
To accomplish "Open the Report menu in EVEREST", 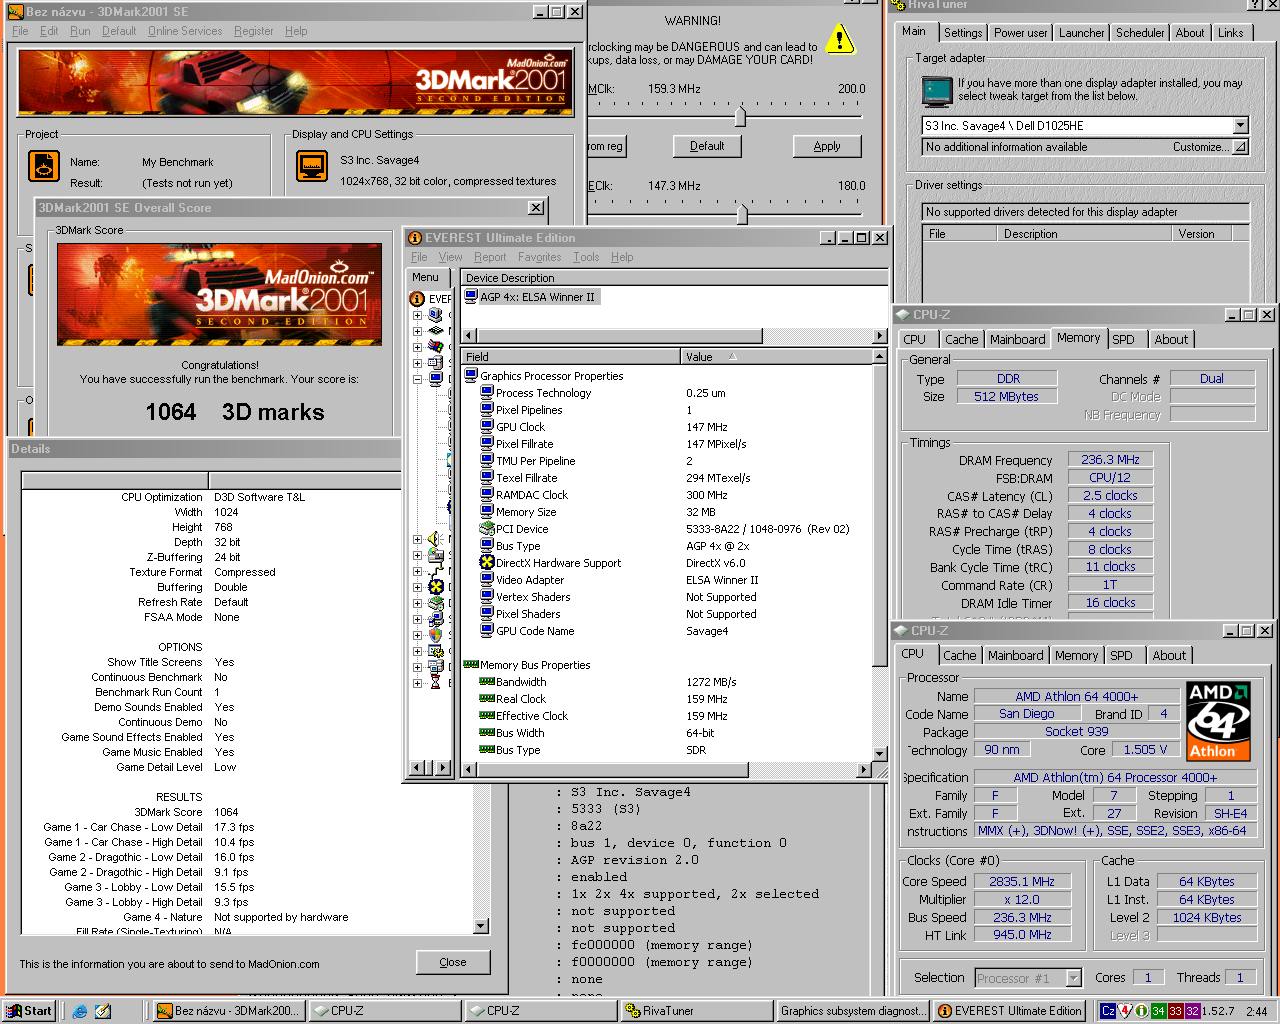I will [490, 257].
